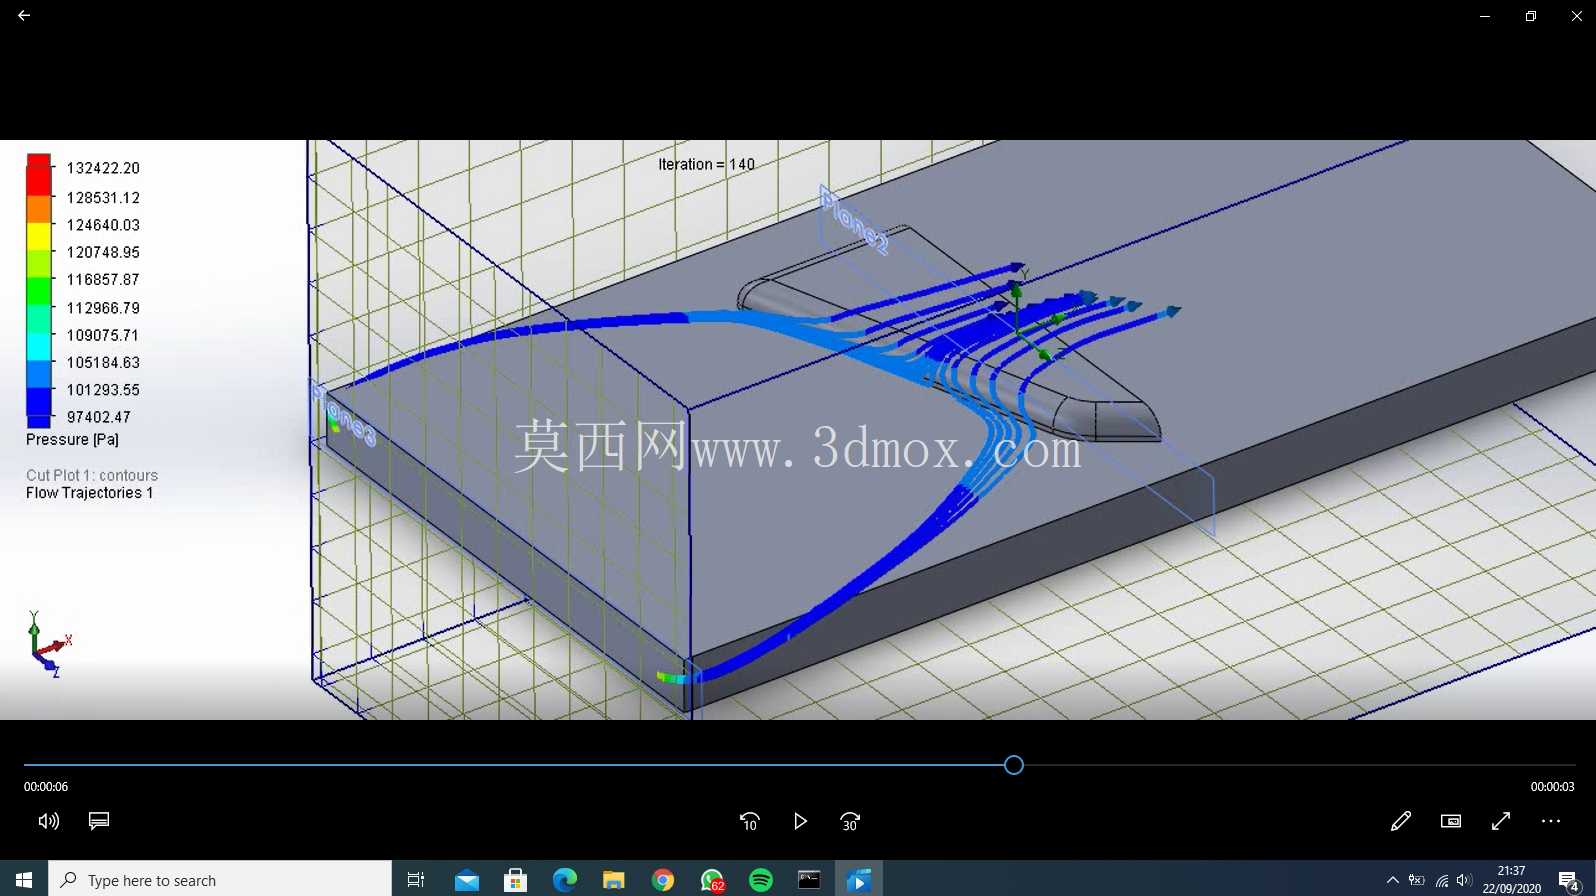
Task: Click remaining time 00:00:03
Action: click(1552, 787)
